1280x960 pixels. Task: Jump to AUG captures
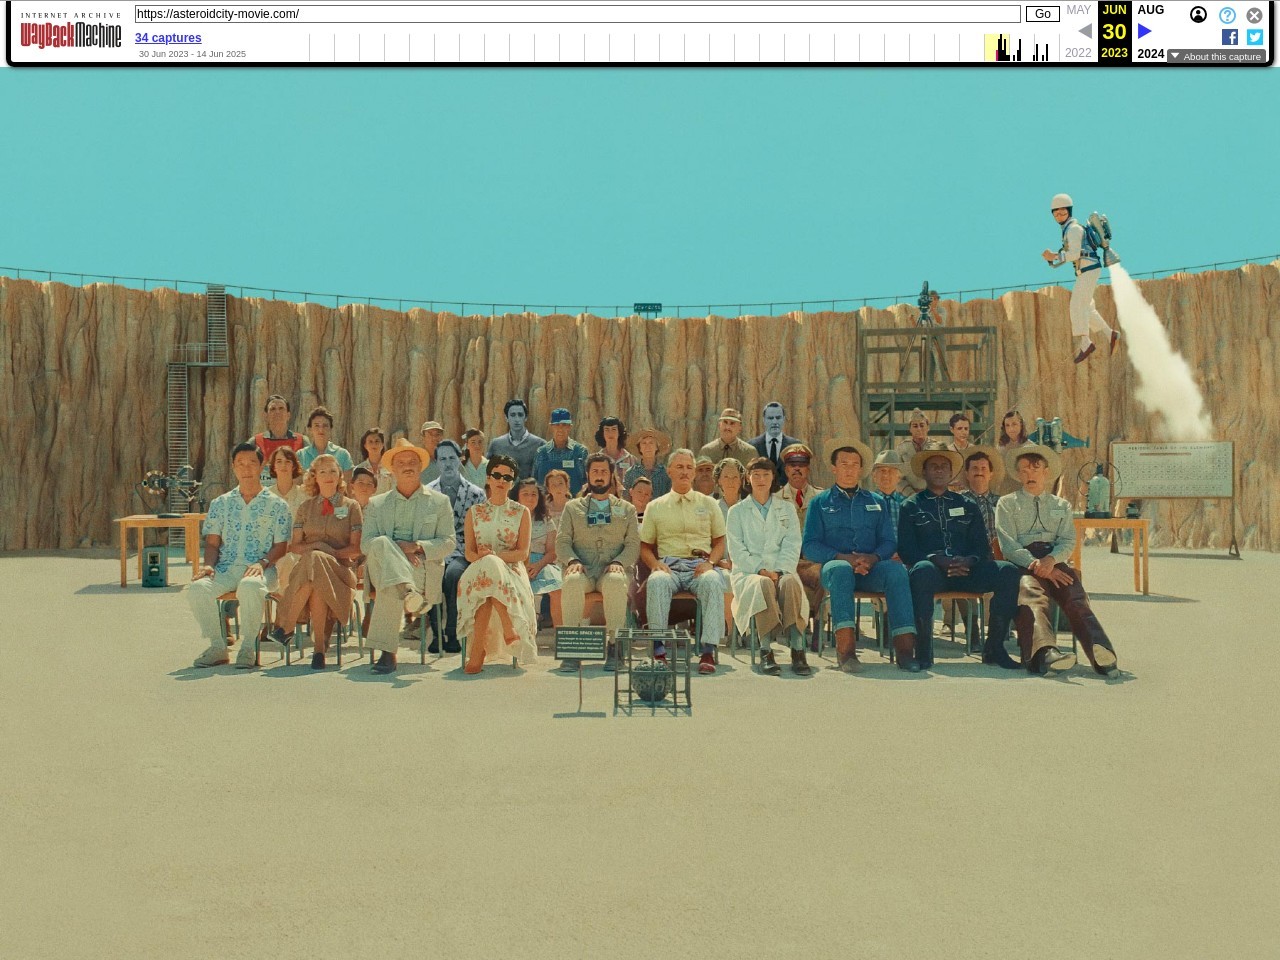(x=1151, y=10)
